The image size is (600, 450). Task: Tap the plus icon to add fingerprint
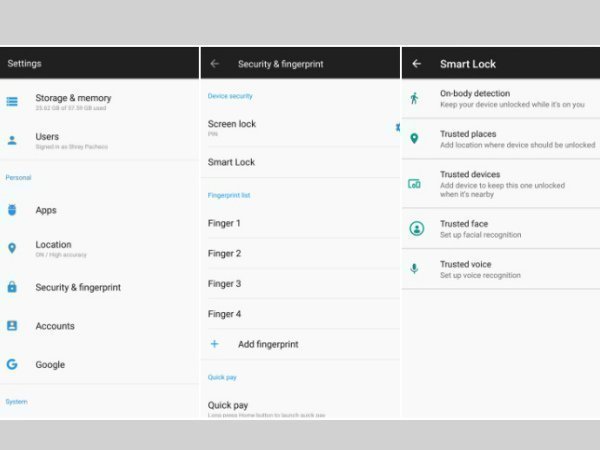pos(214,344)
